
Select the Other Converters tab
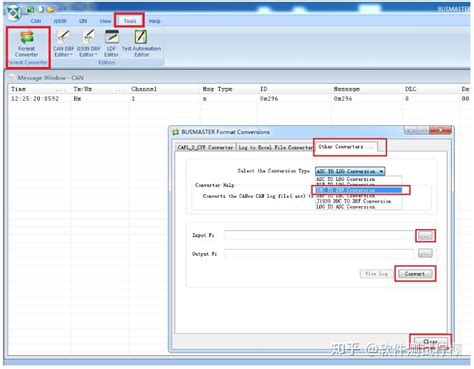(346, 147)
